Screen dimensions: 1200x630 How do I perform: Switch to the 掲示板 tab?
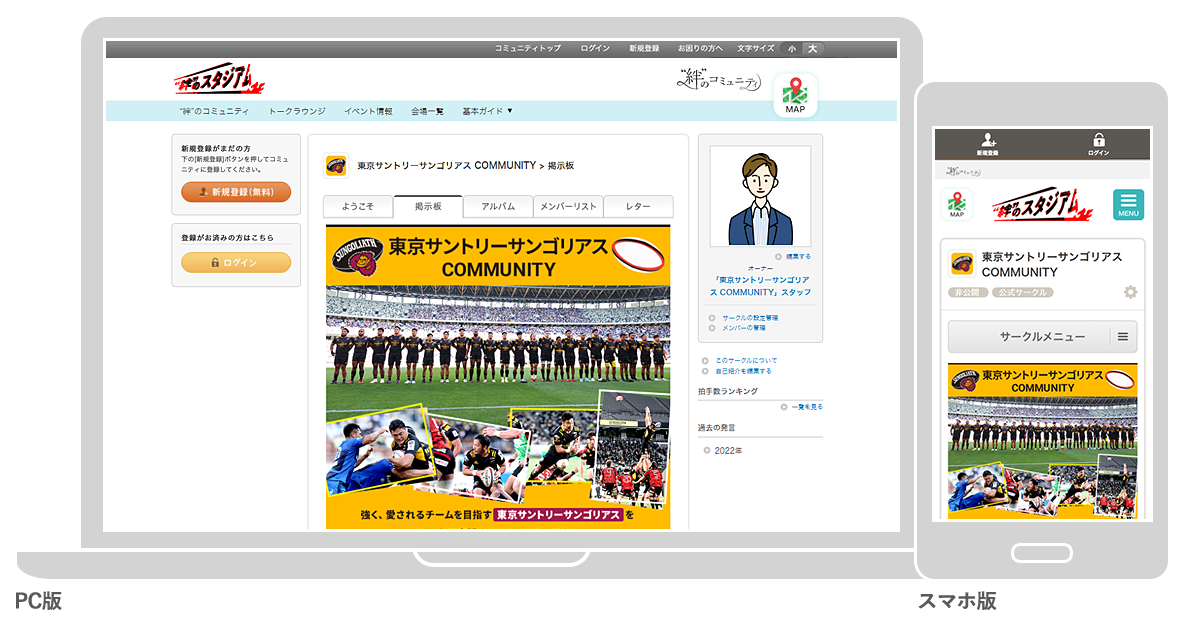(428, 206)
